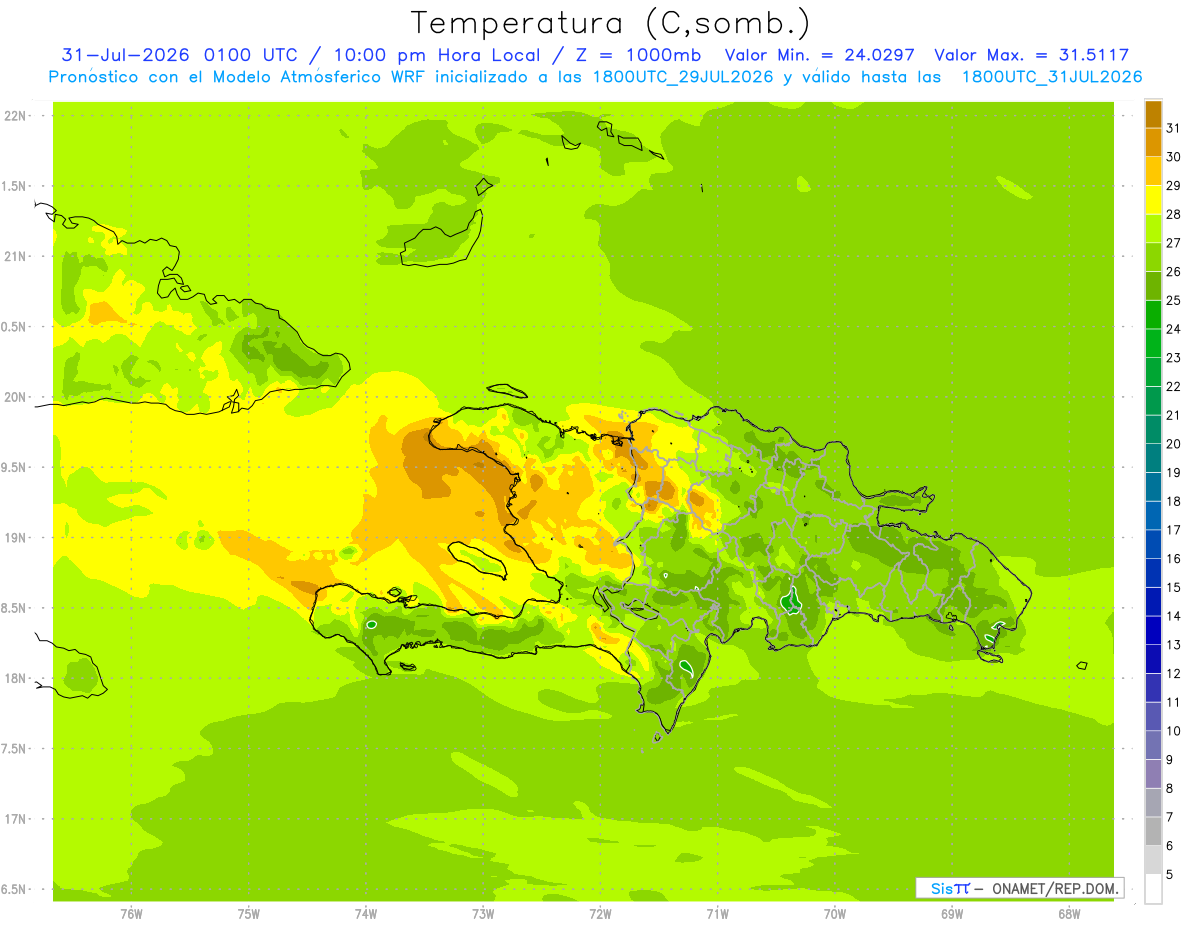Pick the gray swatch between 6 and 7

coord(1153,832)
